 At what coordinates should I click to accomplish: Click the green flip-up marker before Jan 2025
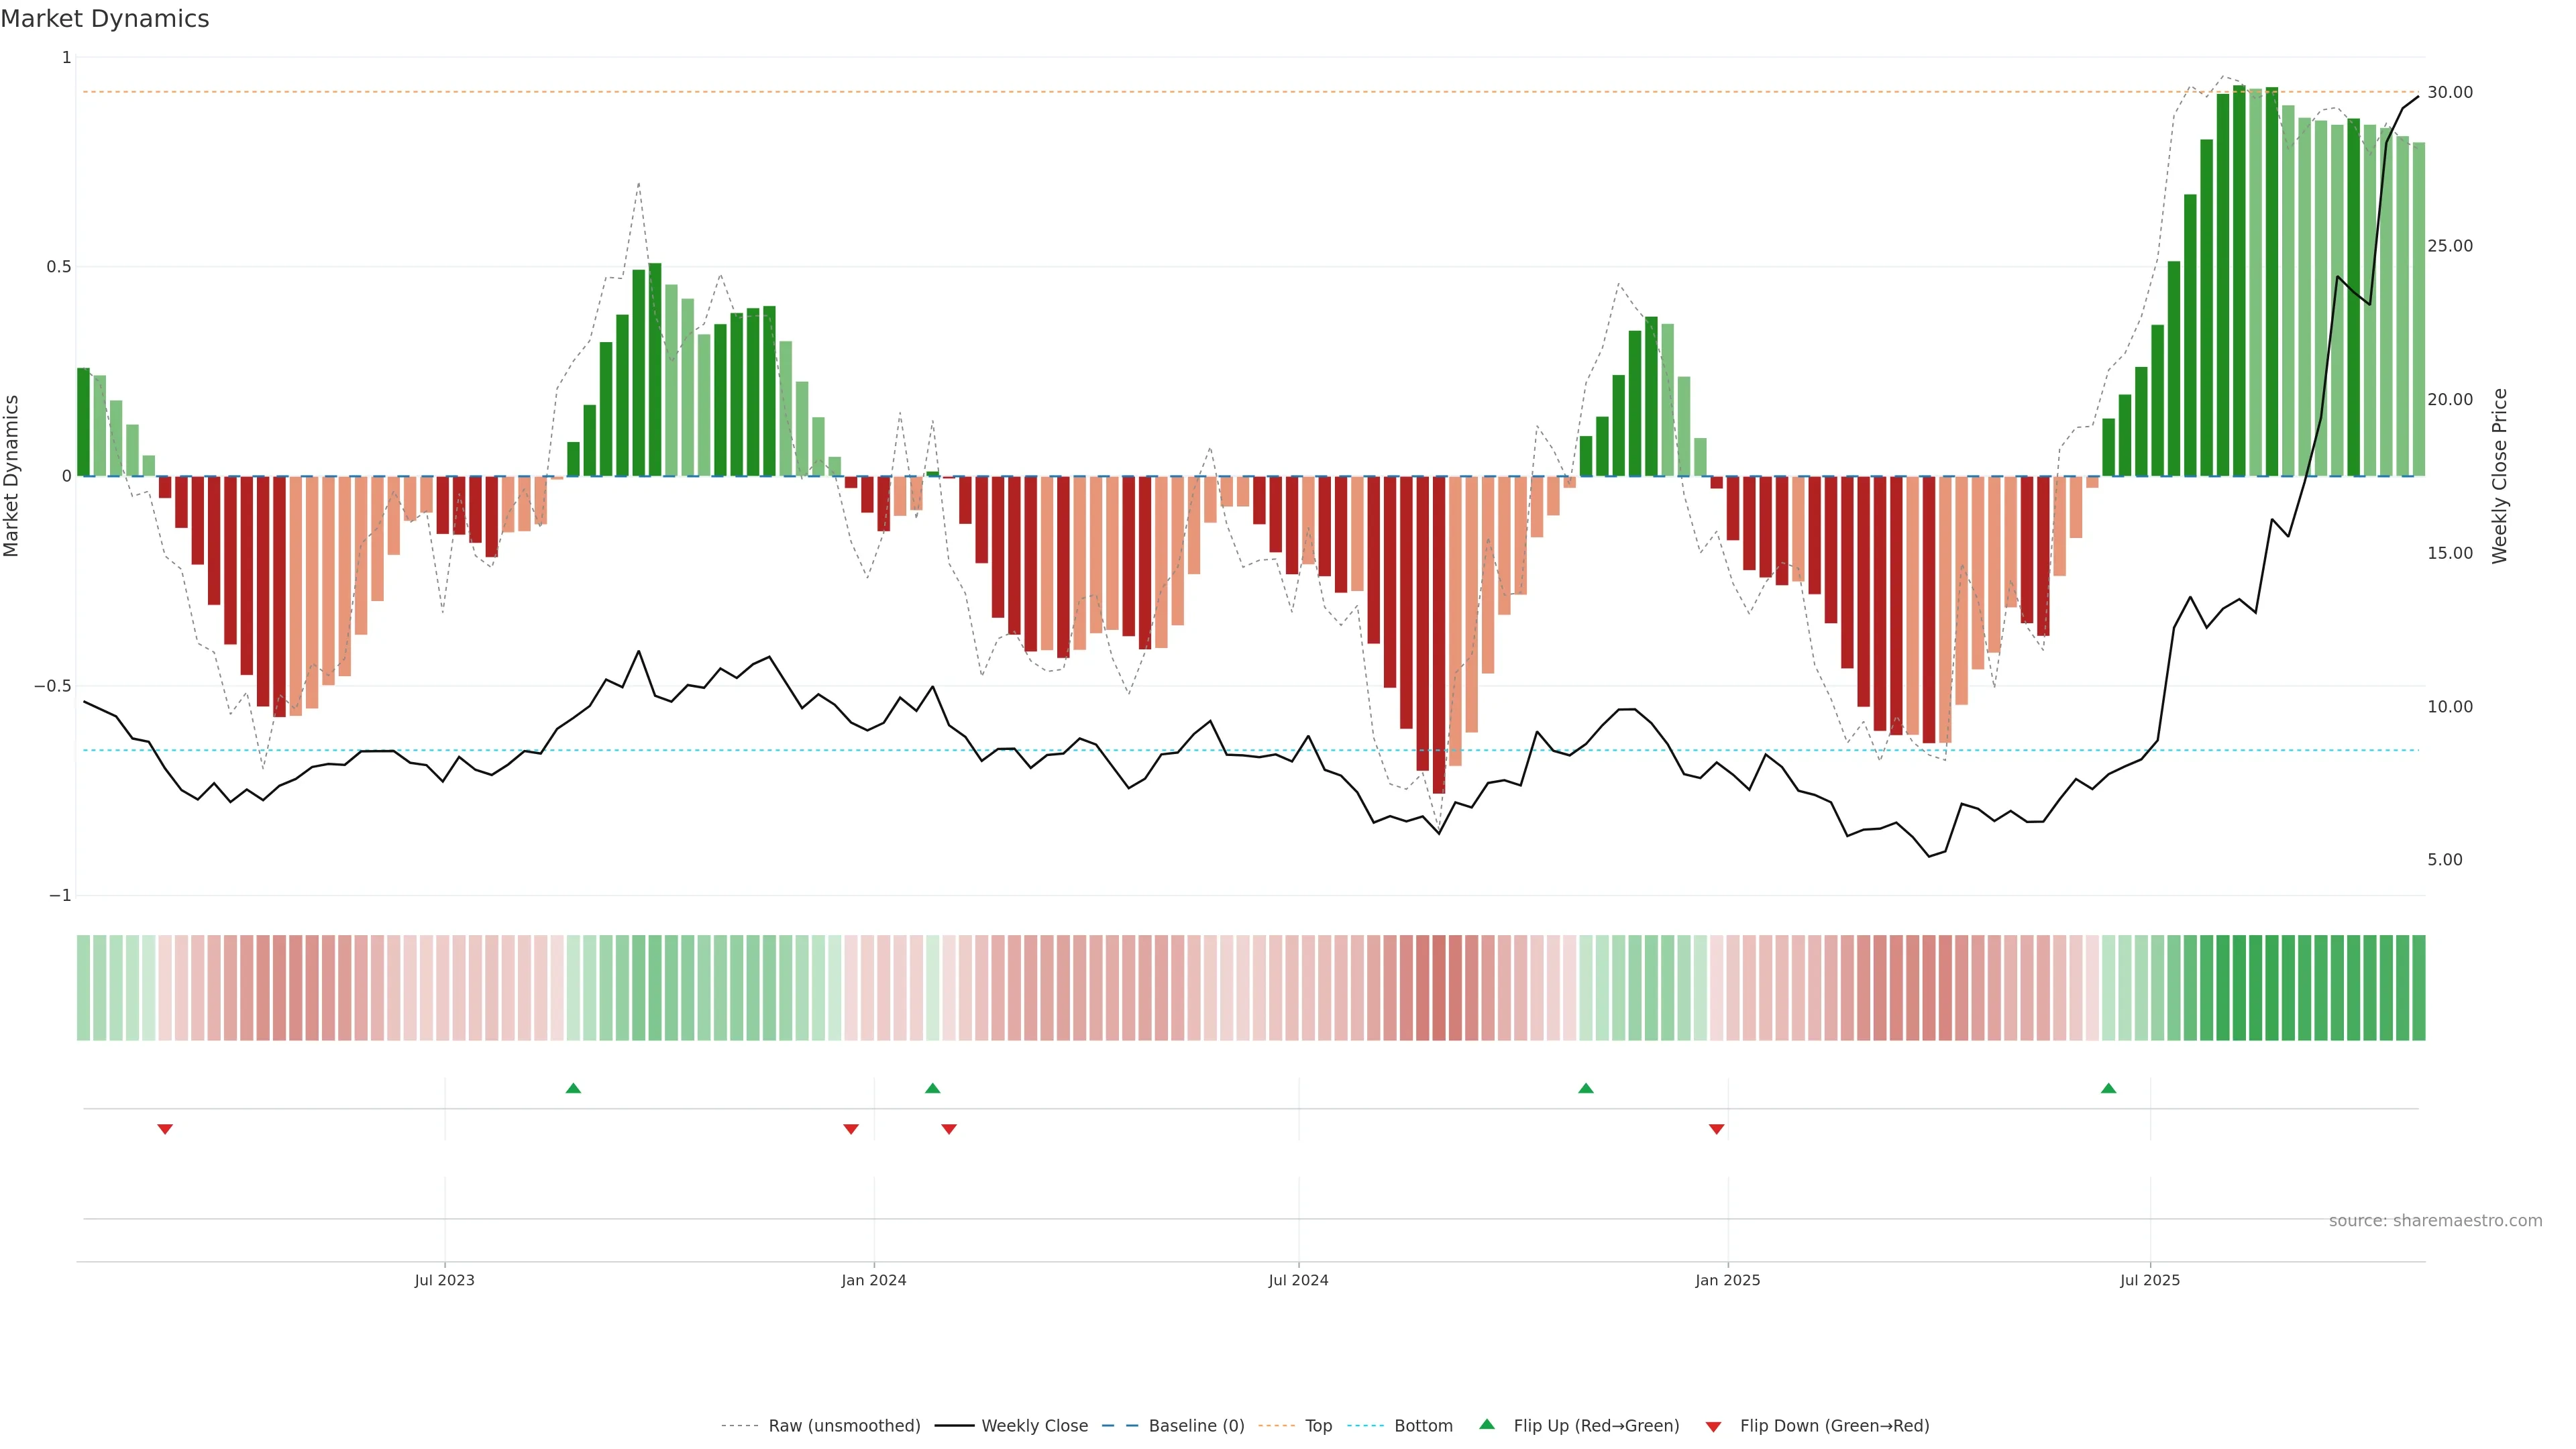point(1585,1088)
